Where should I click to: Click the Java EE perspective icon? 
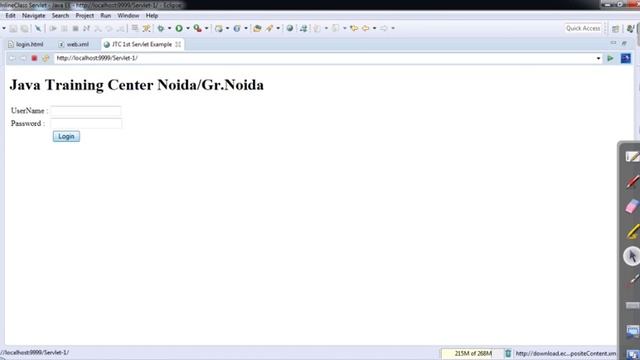630,28
